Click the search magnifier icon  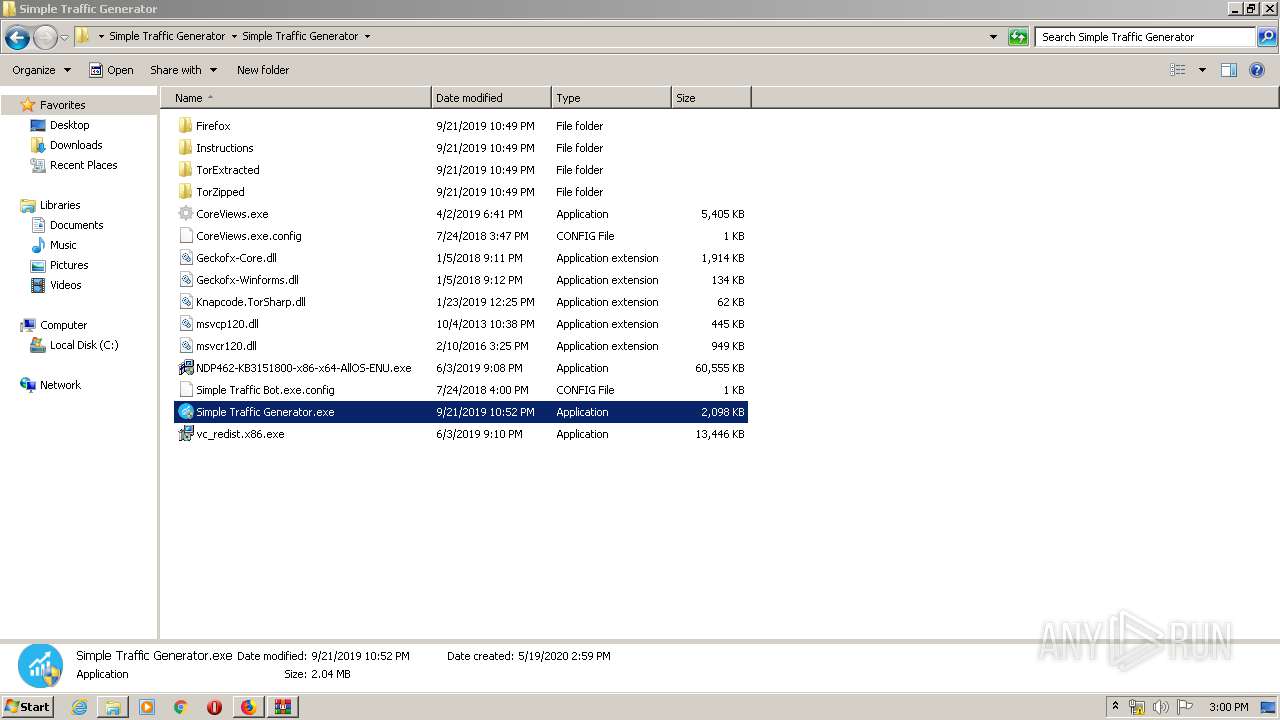click(1267, 37)
